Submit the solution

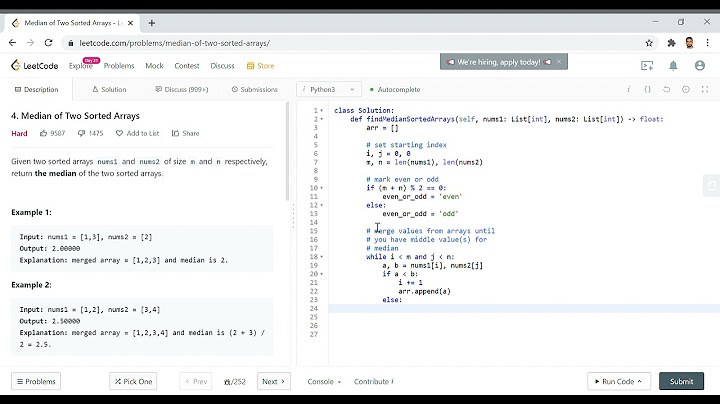point(681,382)
